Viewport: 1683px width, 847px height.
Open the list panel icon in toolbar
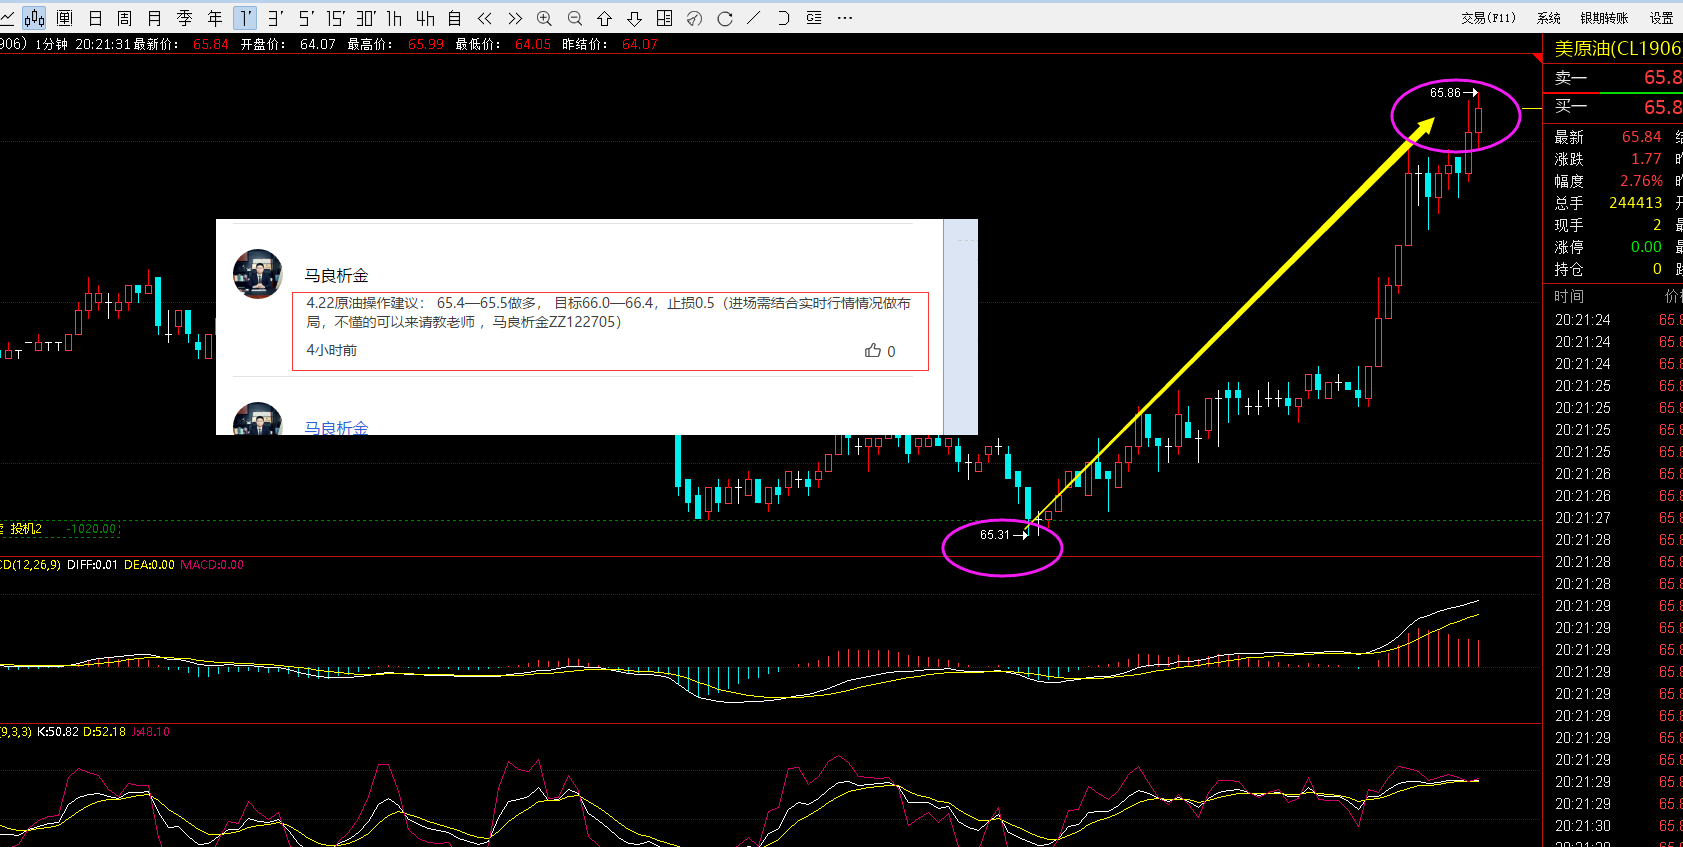(x=814, y=18)
